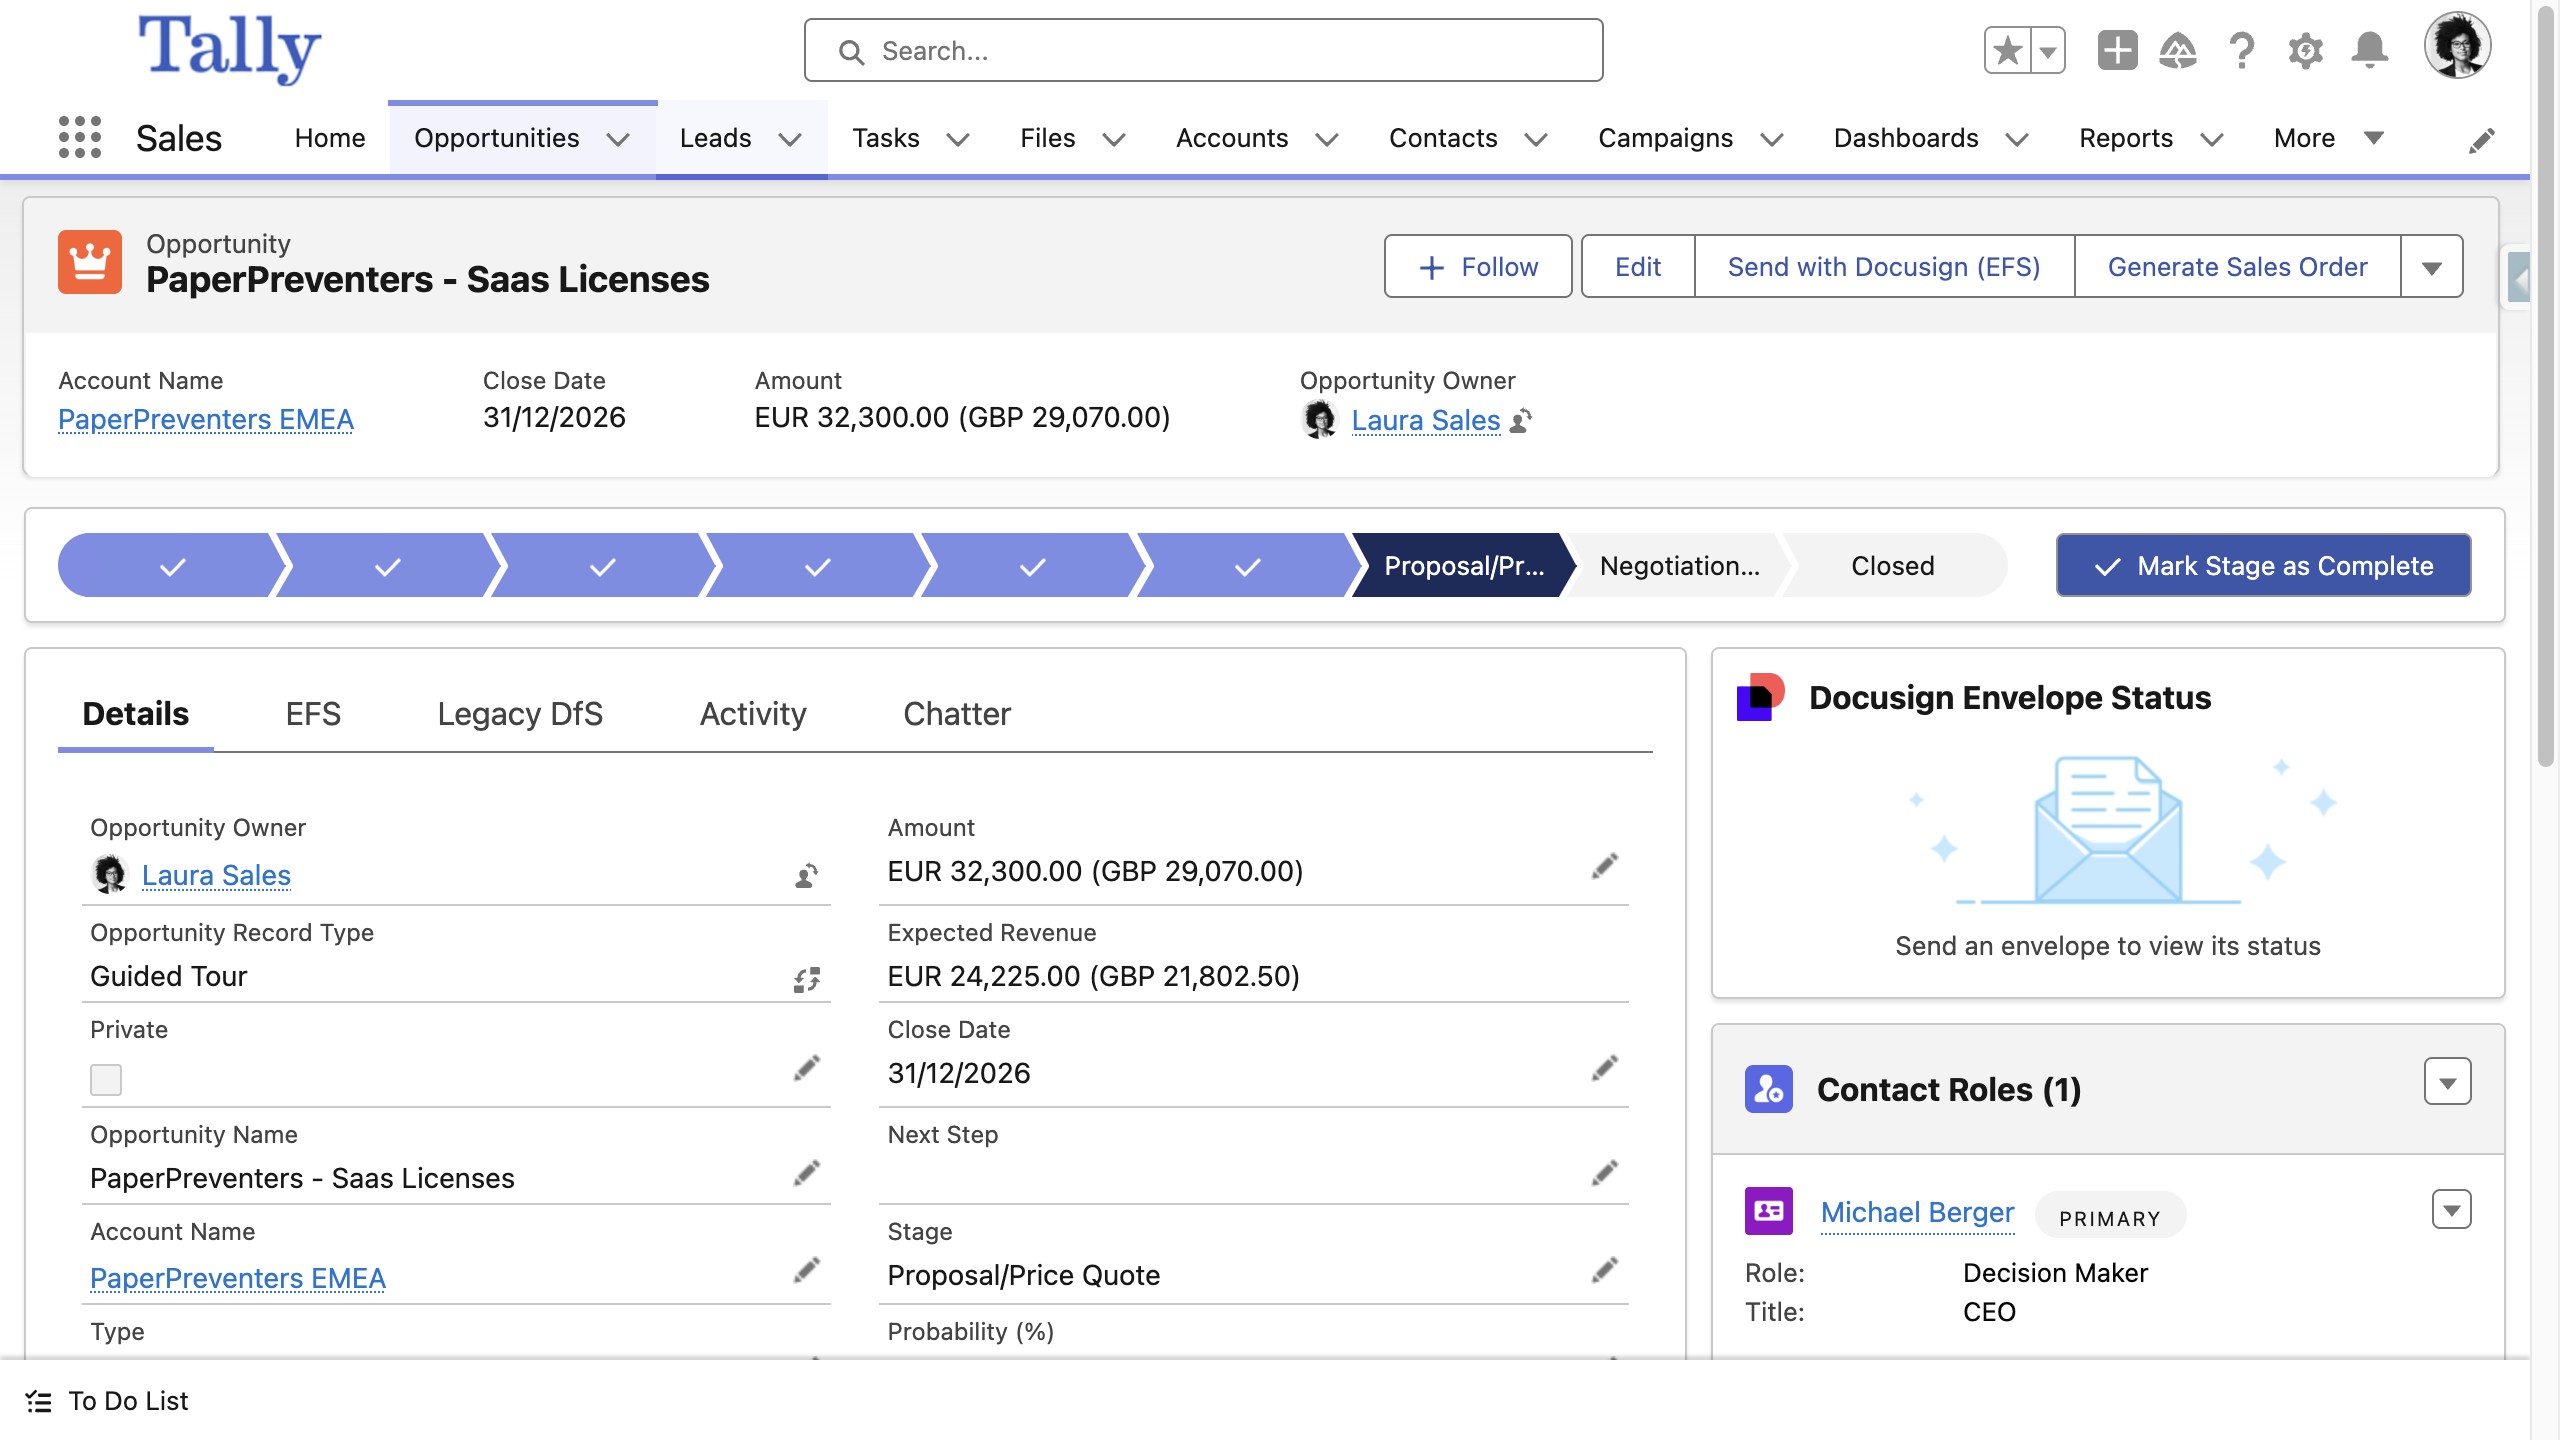Select the Negotiation stage in the path

(1679, 566)
